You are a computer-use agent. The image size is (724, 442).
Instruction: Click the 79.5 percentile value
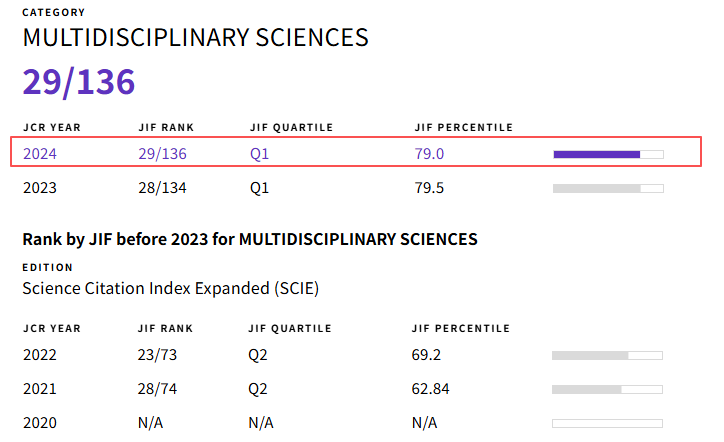click(x=429, y=188)
